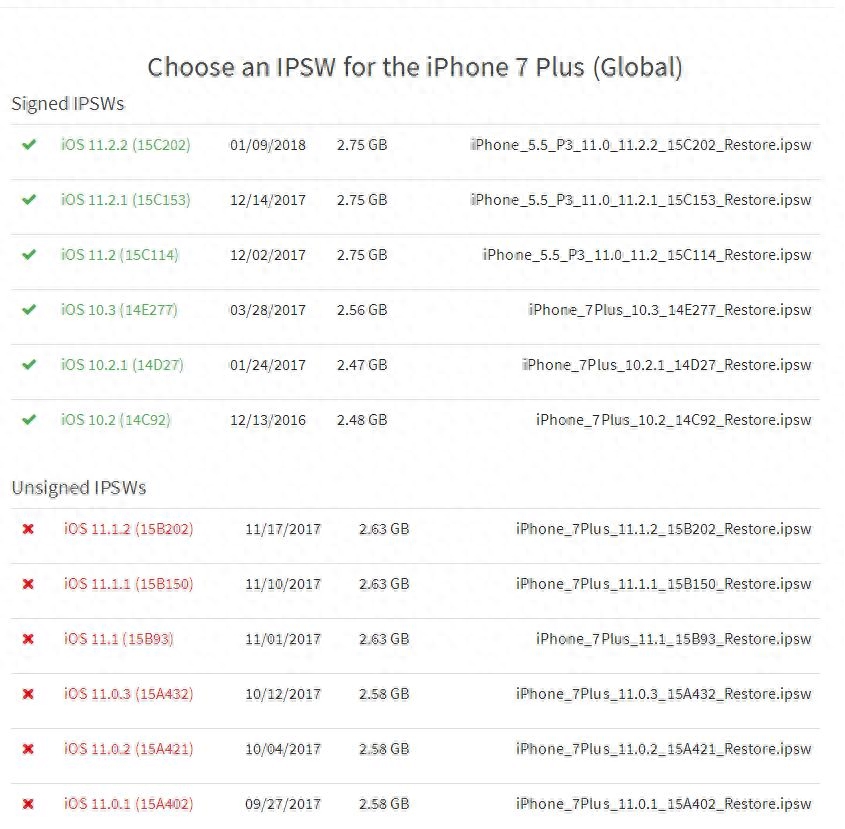Select iOS 11.0.3 (15A432) from unsigned IPSWs
Screen dimensions: 845x829
tap(128, 693)
